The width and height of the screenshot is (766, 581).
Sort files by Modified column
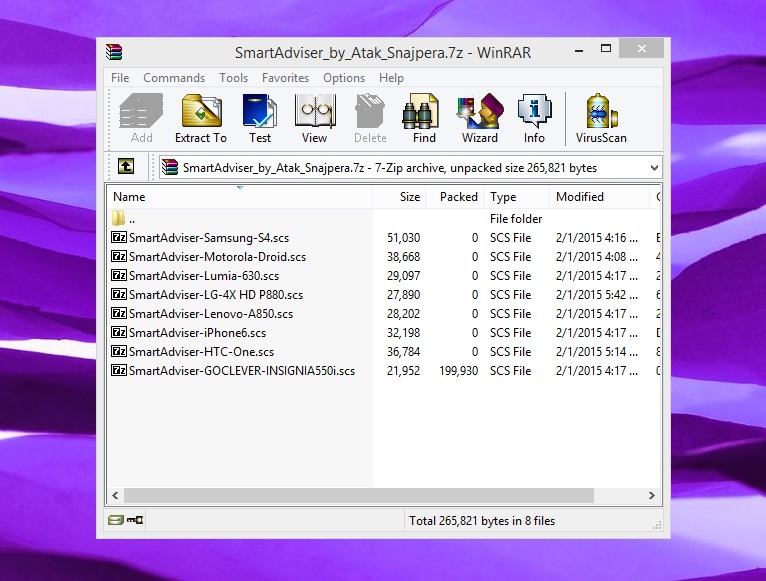coord(599,197)
